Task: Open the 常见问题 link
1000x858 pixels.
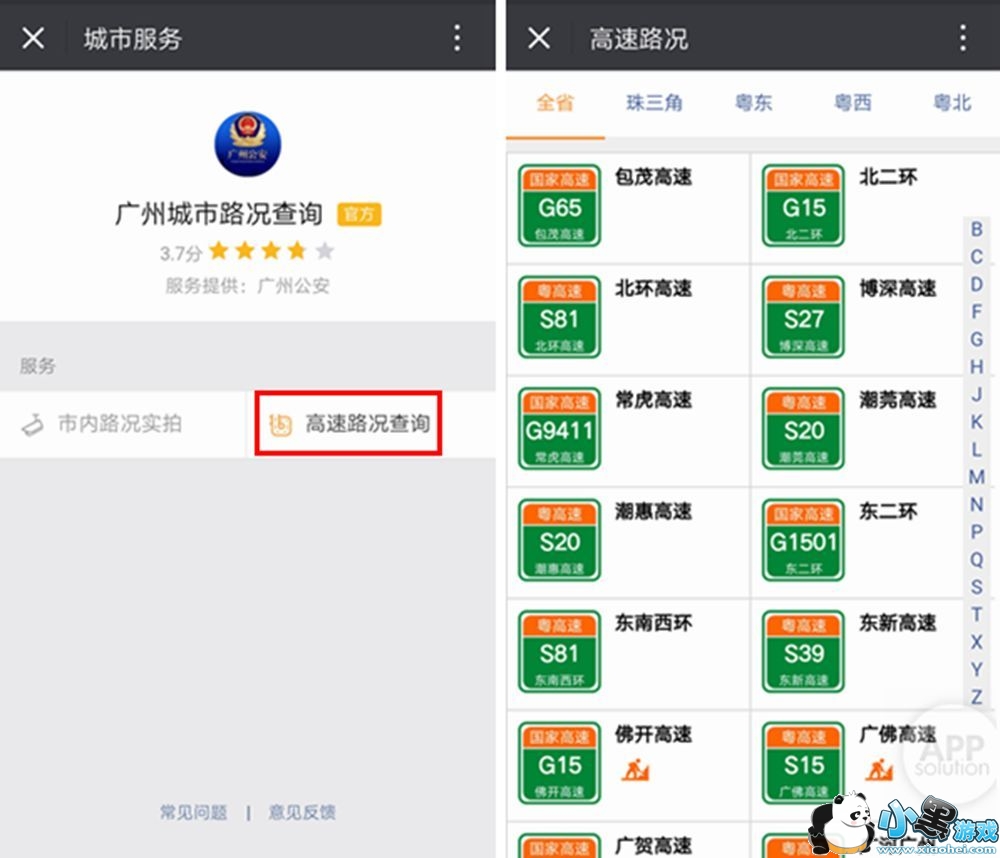Action: click(x=193, y=812)
